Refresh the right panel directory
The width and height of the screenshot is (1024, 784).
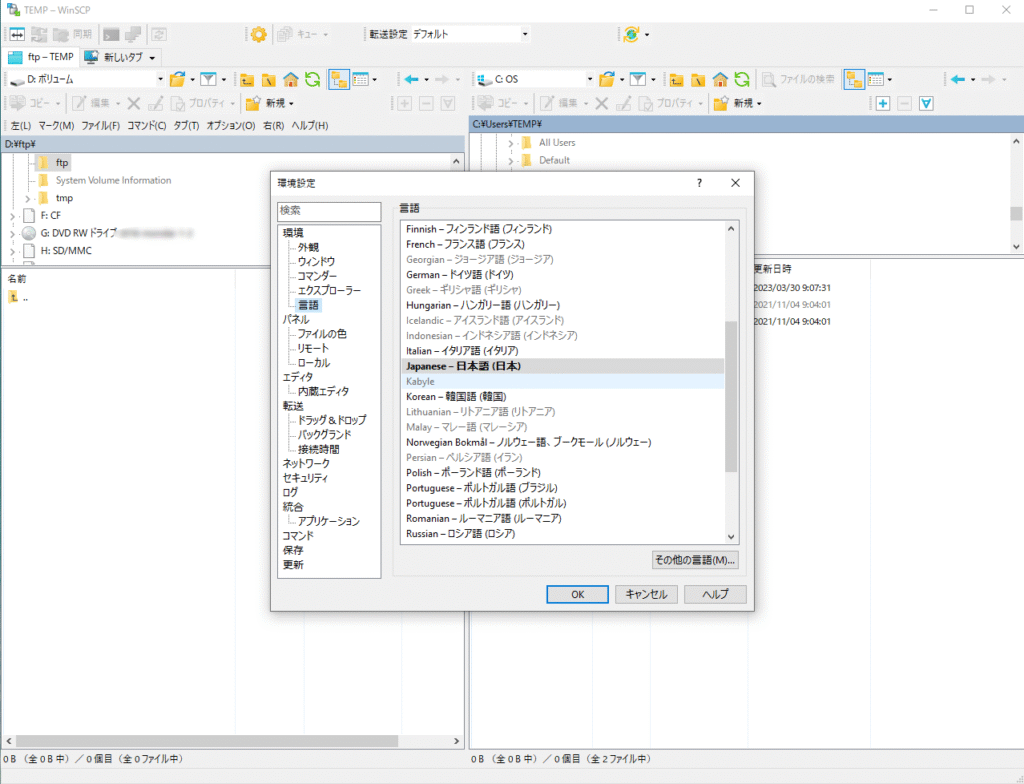(742, 79)
